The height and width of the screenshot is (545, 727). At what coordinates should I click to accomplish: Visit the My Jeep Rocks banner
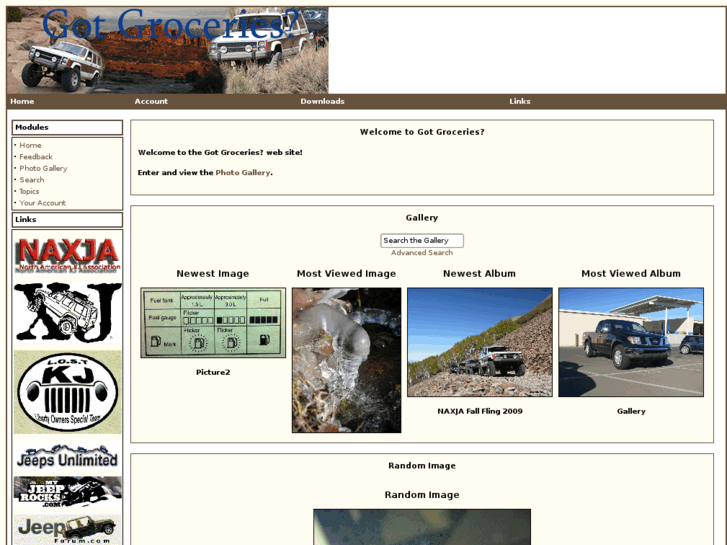coord(68,492)
